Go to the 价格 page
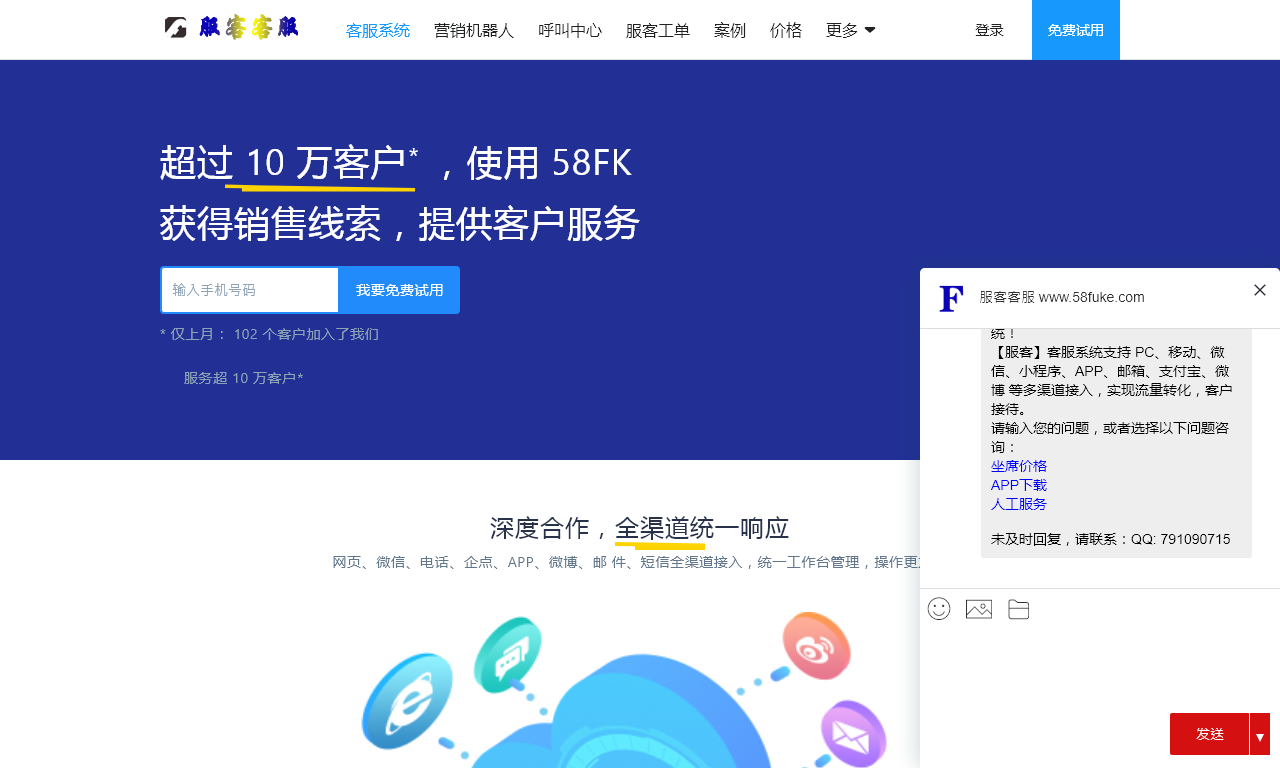The image size is (1280, 768). 786,31
